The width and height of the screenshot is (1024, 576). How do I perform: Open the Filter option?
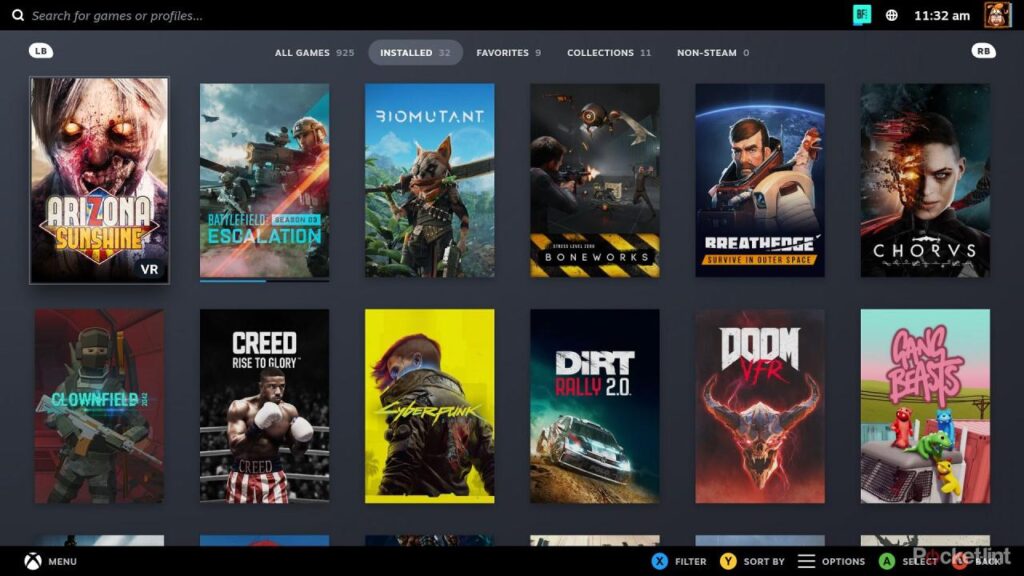tap(691, 562)
